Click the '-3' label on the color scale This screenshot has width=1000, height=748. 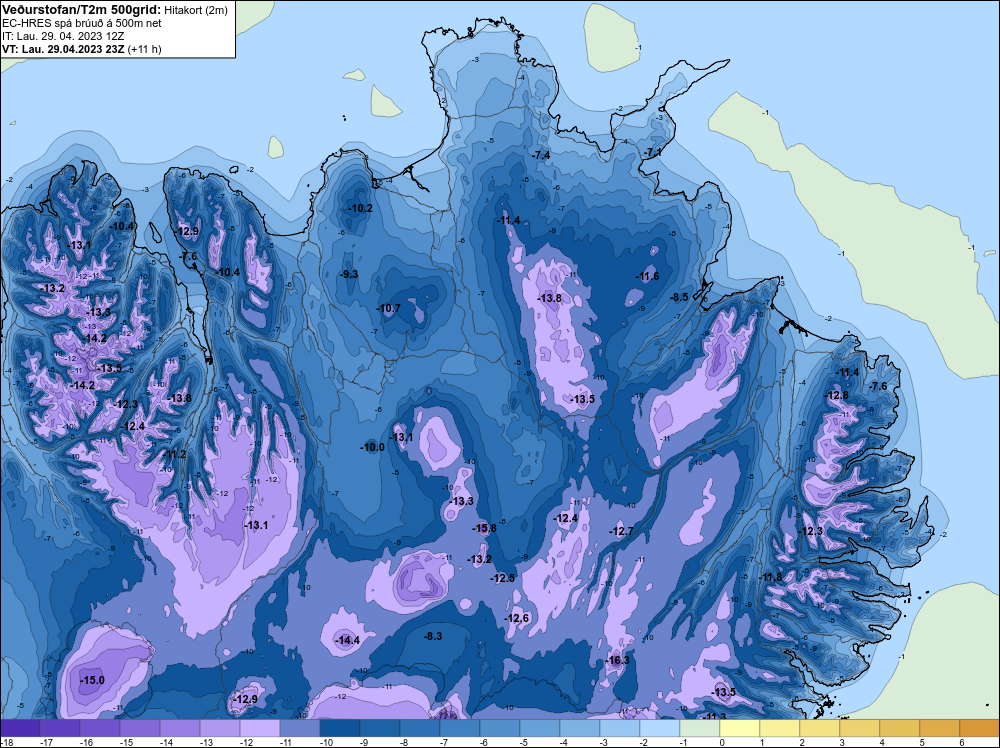pos(604,742)
